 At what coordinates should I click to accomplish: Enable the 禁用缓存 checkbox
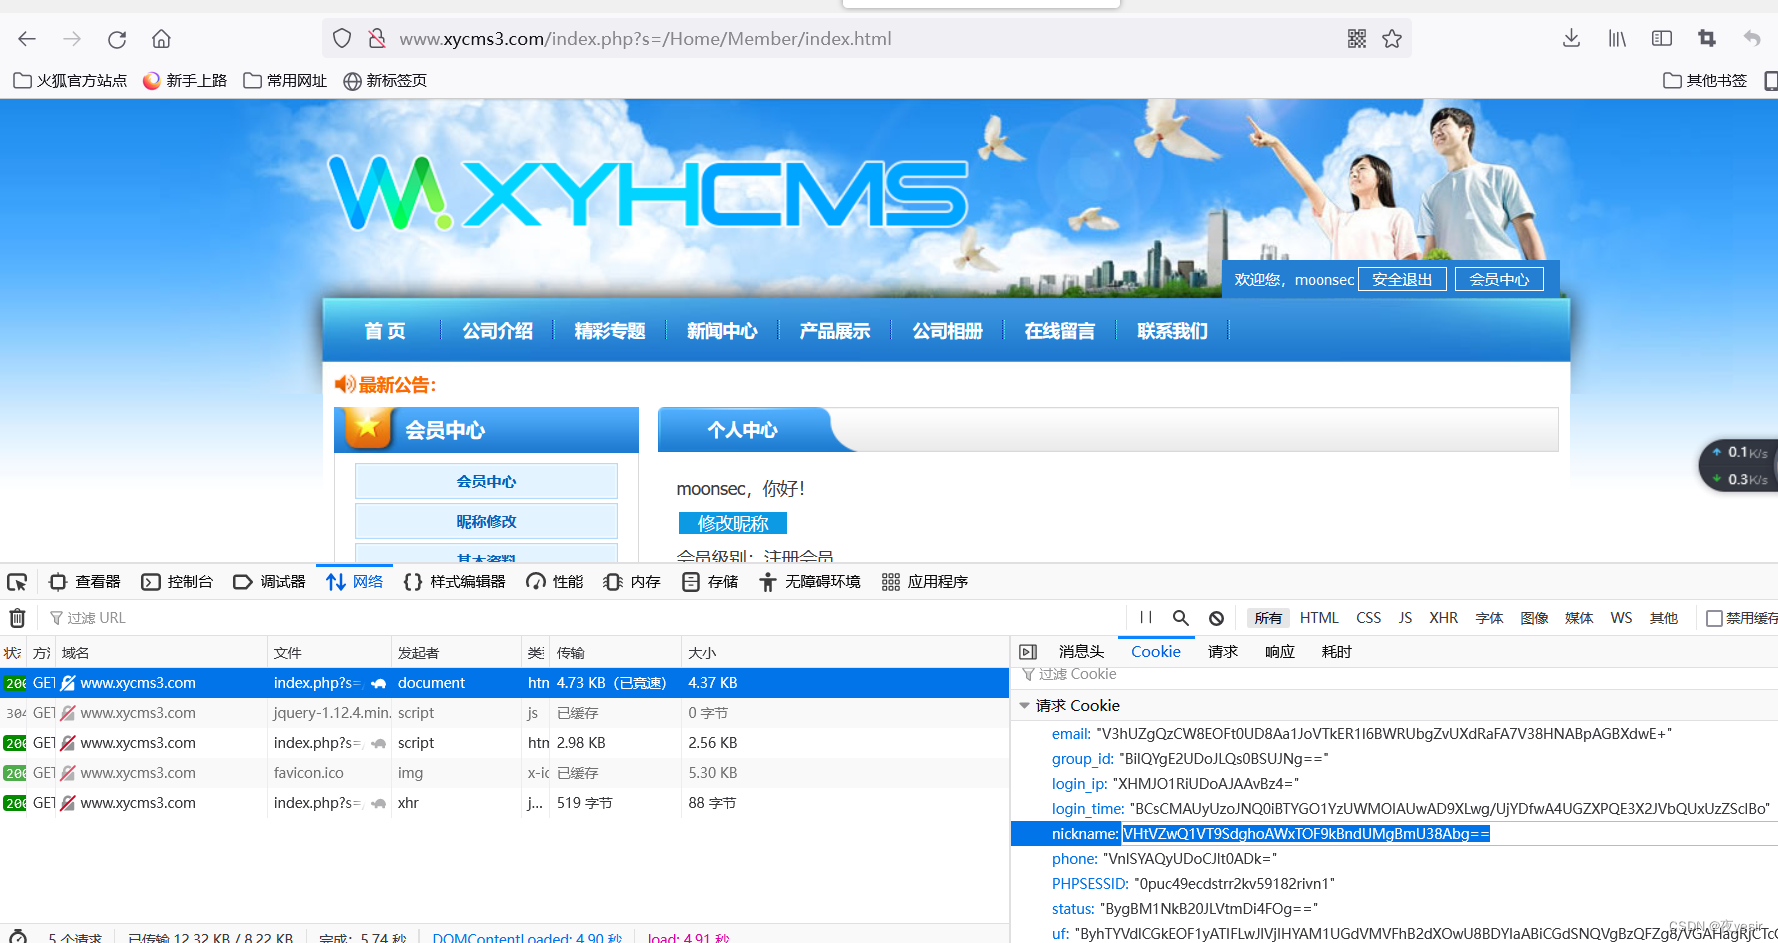pyautogui.click(x=1715, y=617)
